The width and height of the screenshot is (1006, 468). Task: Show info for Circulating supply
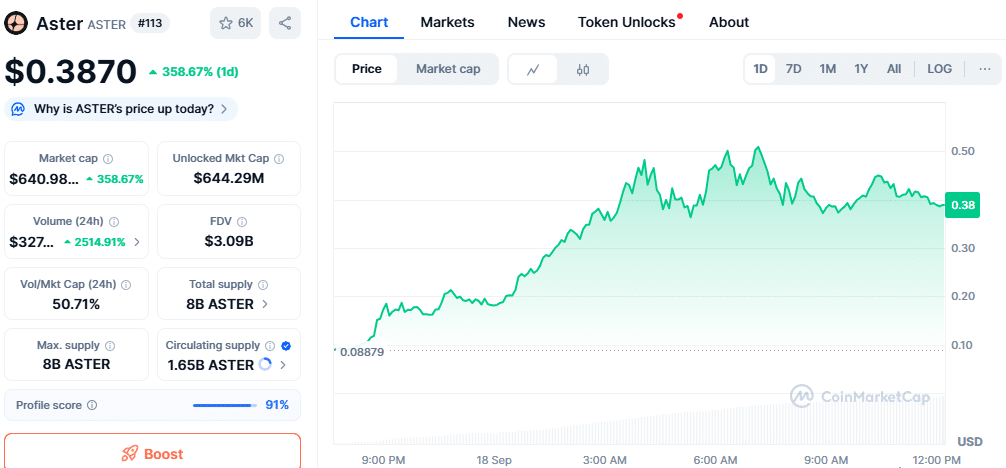(270, 345)
